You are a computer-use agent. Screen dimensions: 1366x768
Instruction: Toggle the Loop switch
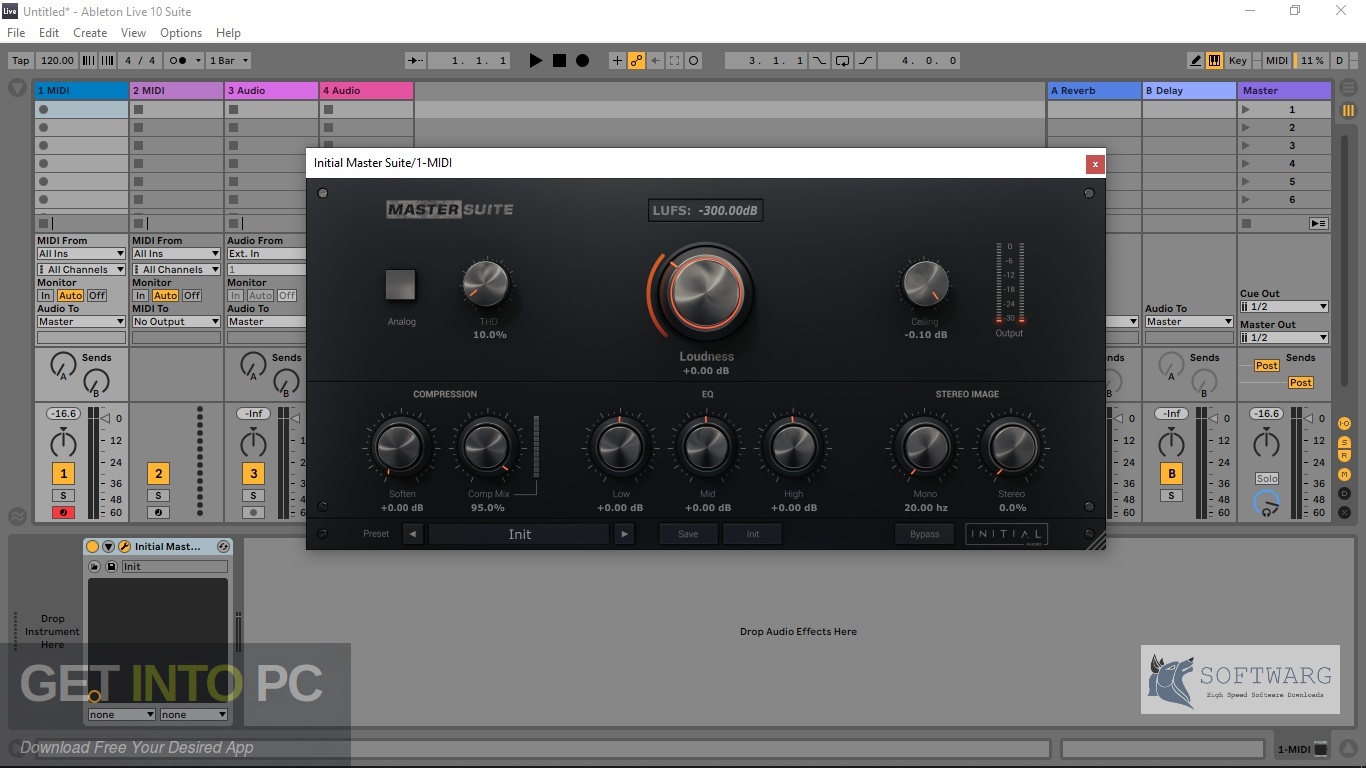click(842, 60)
